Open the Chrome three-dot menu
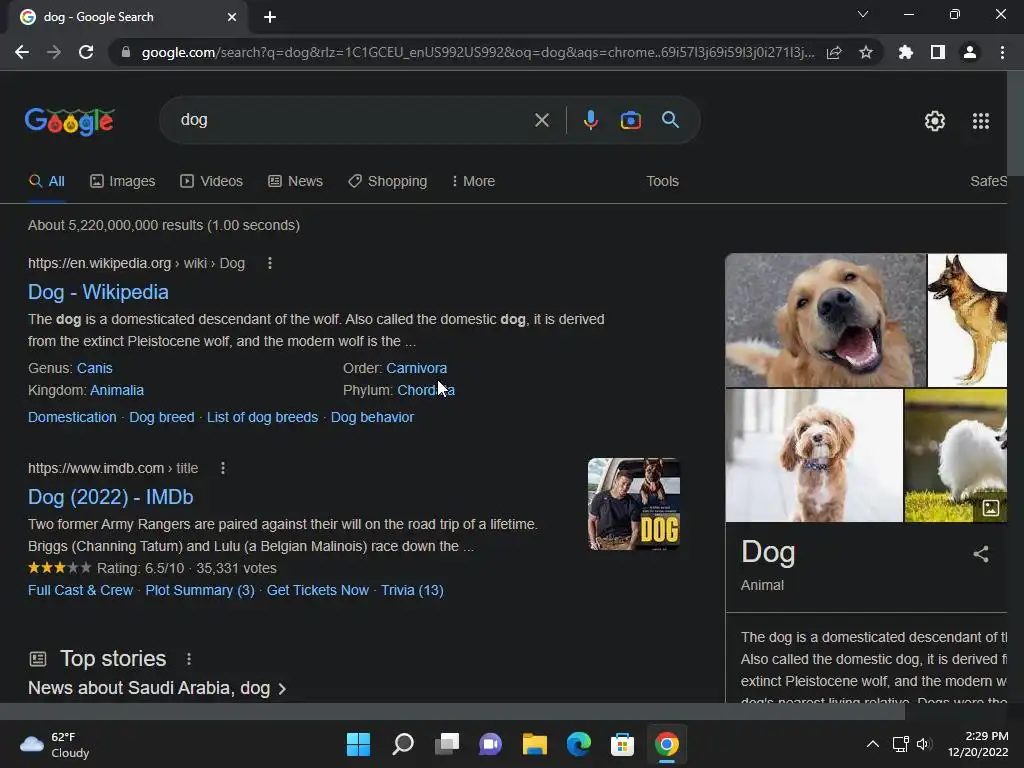Screen dimensions: 1024x768 coord(1002,52)
